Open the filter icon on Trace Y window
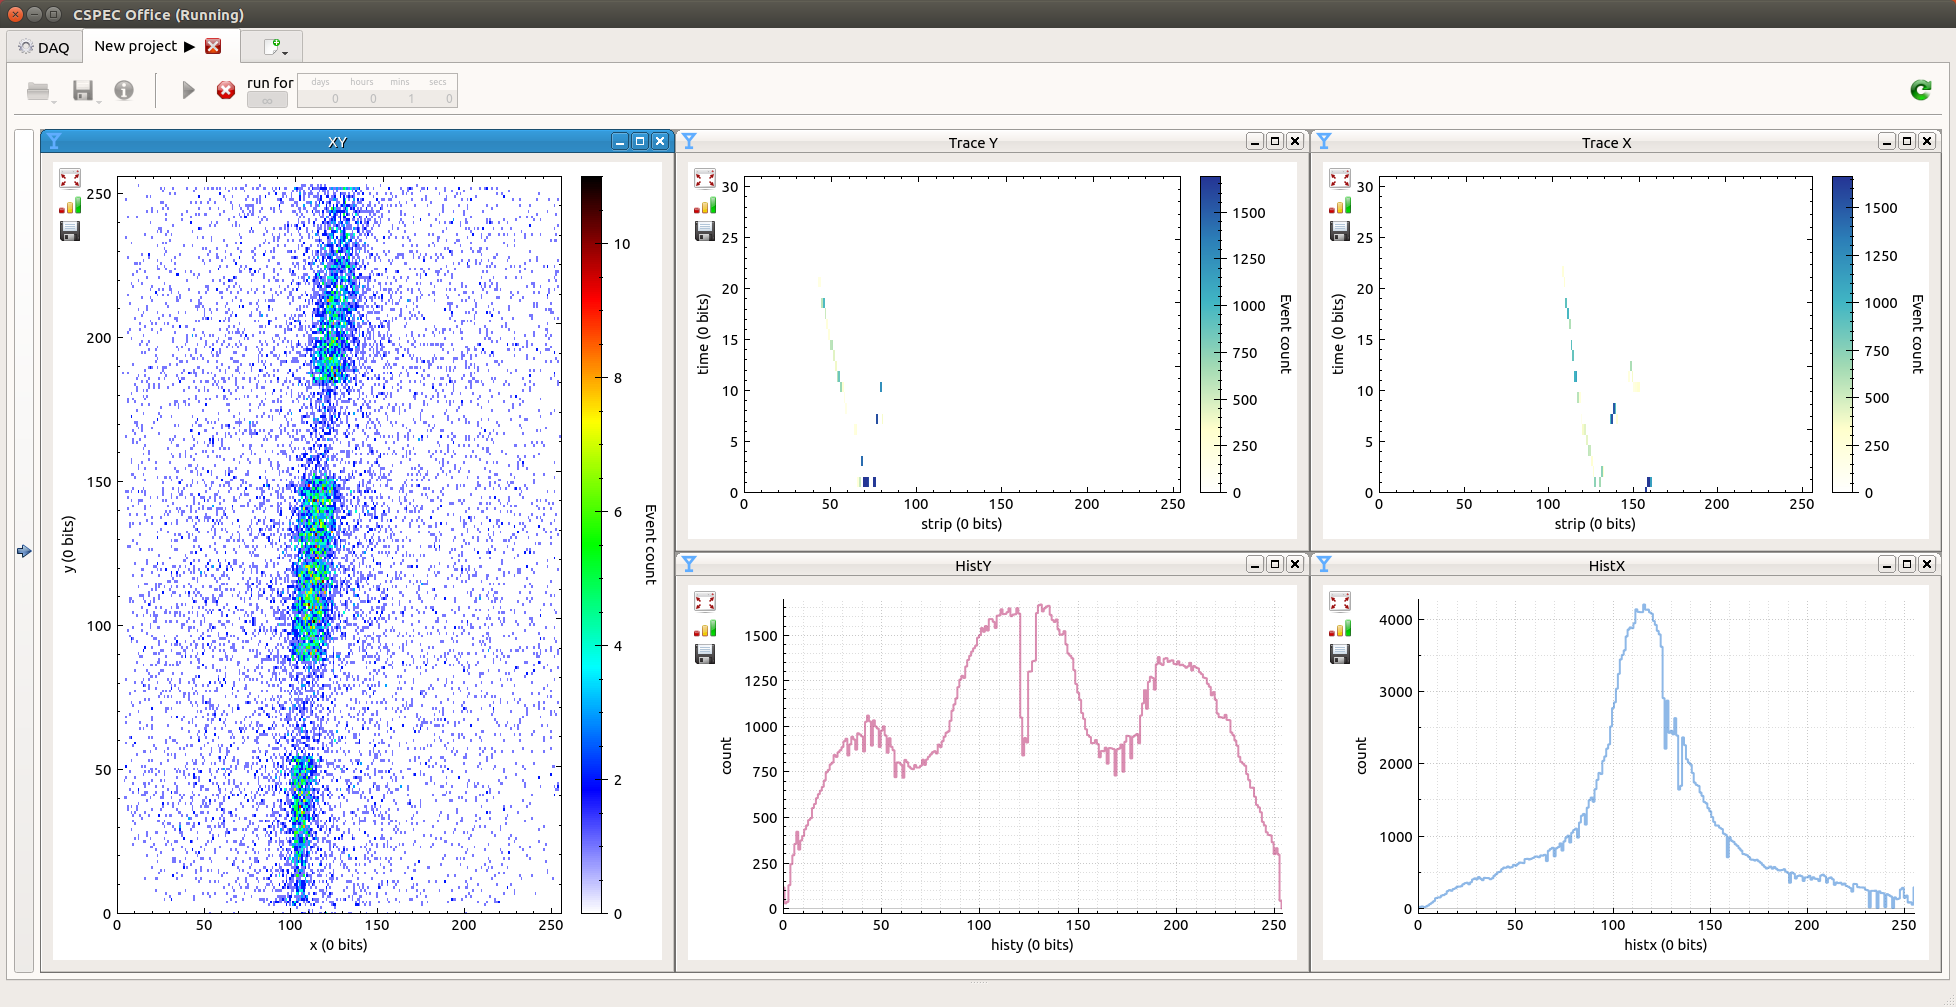The image size is (1956, 1007). pos(689,141)
